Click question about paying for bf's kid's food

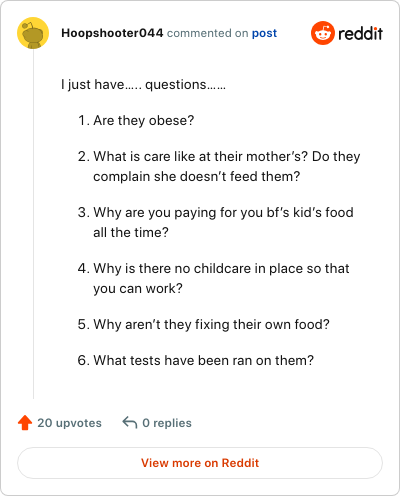[x=223, y=222]
